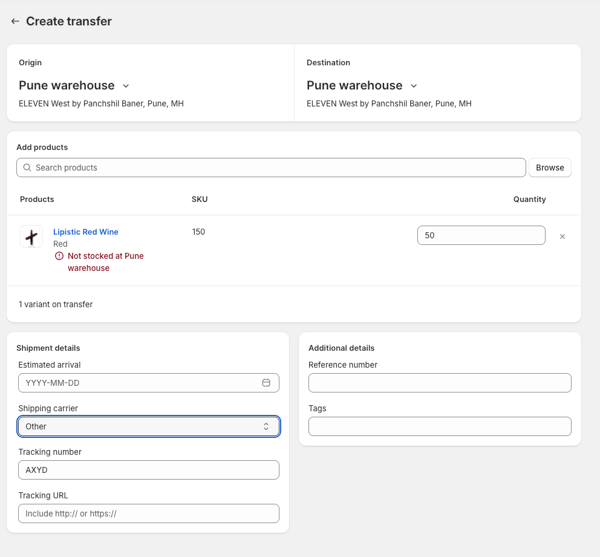
Task: Click the Shipment details heading
Action: click(48, 348)
